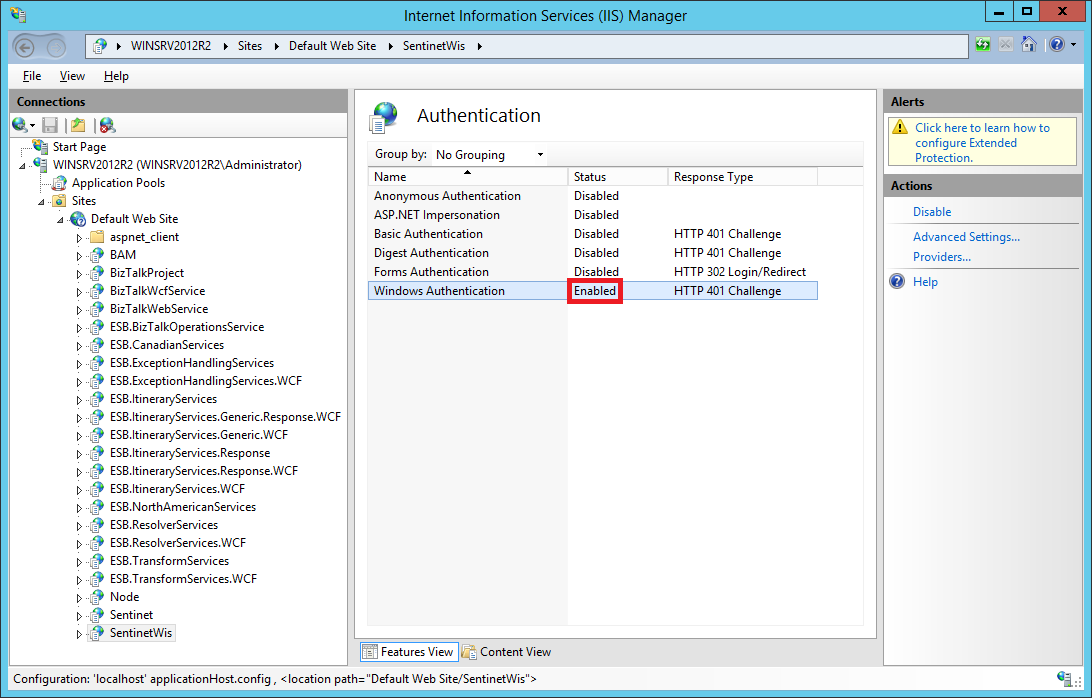Click the Node application icon in tree

(x=97, y=597)
